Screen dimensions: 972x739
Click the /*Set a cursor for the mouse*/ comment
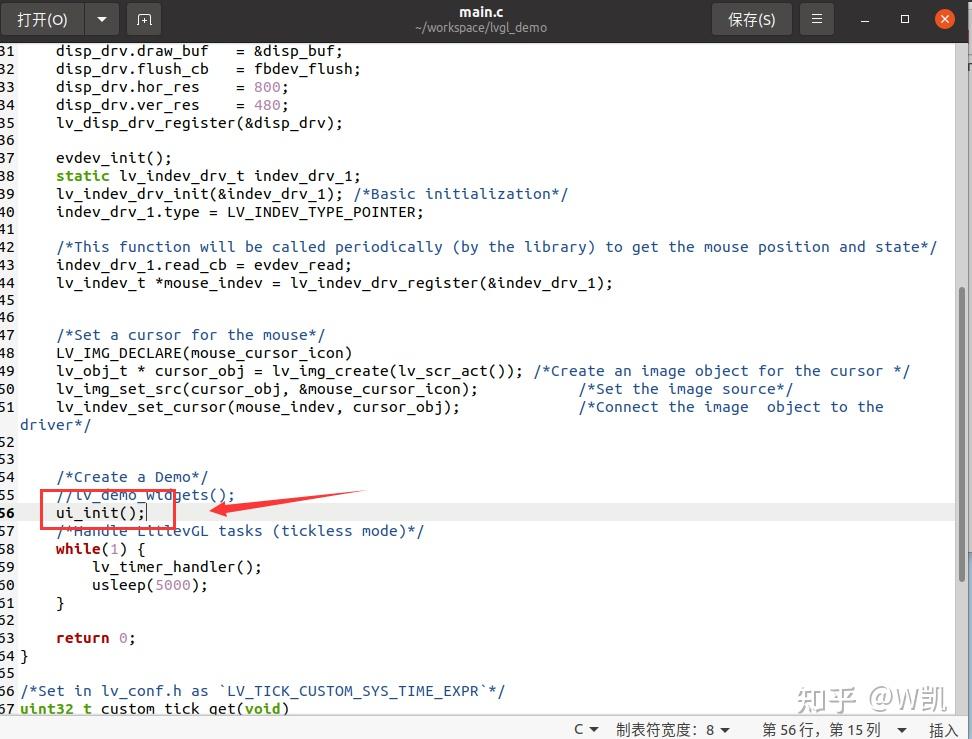click(x=190, y=335)
